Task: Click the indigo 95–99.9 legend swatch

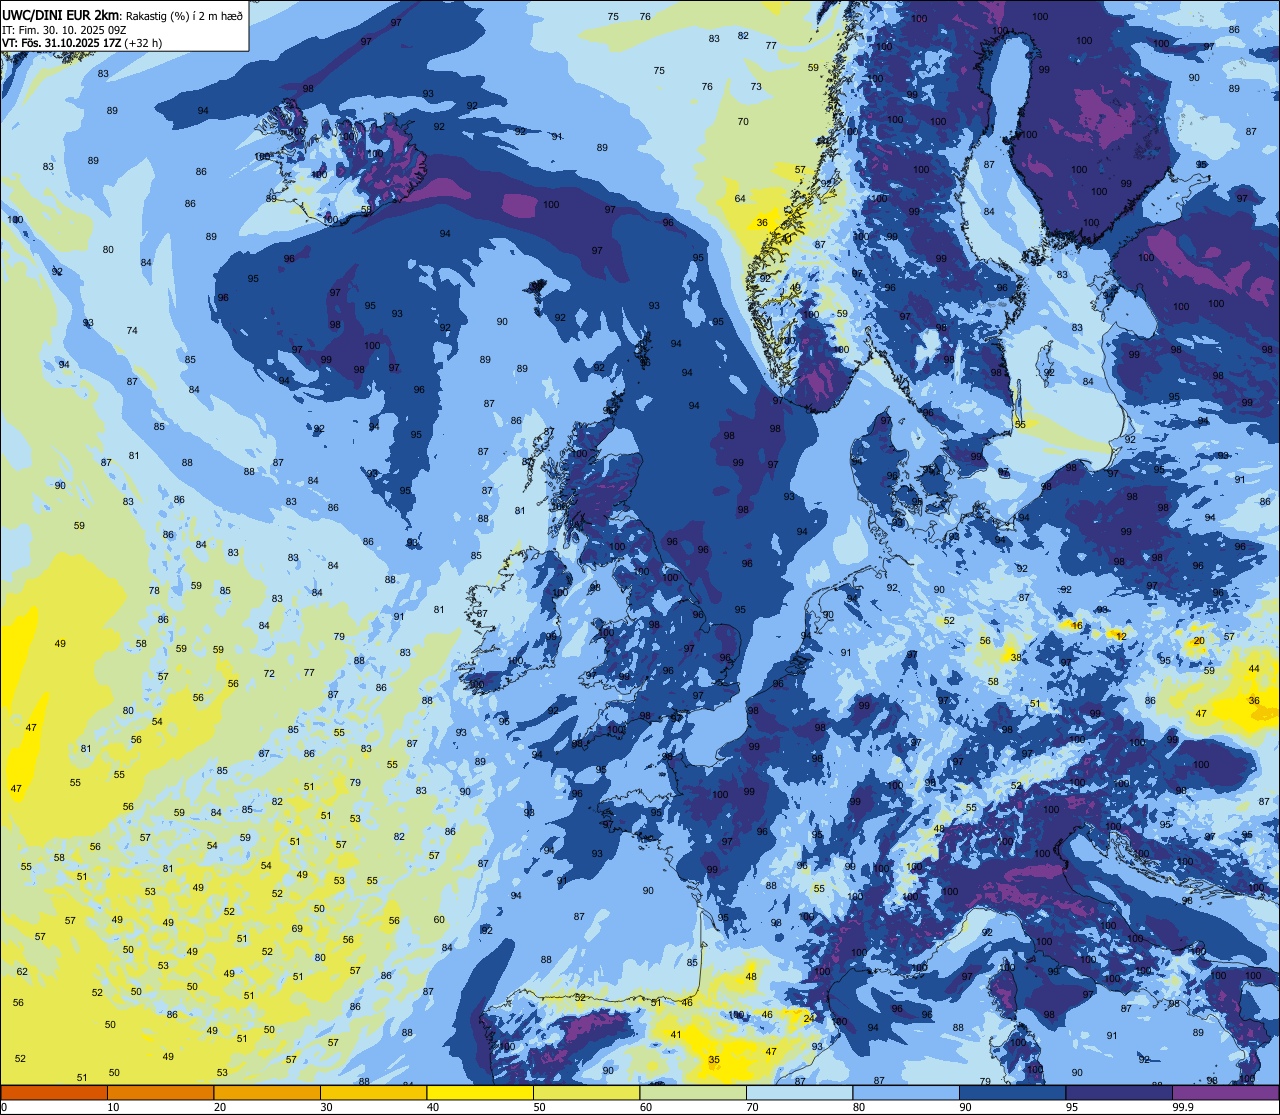Action: [x=1118, y=1092]
